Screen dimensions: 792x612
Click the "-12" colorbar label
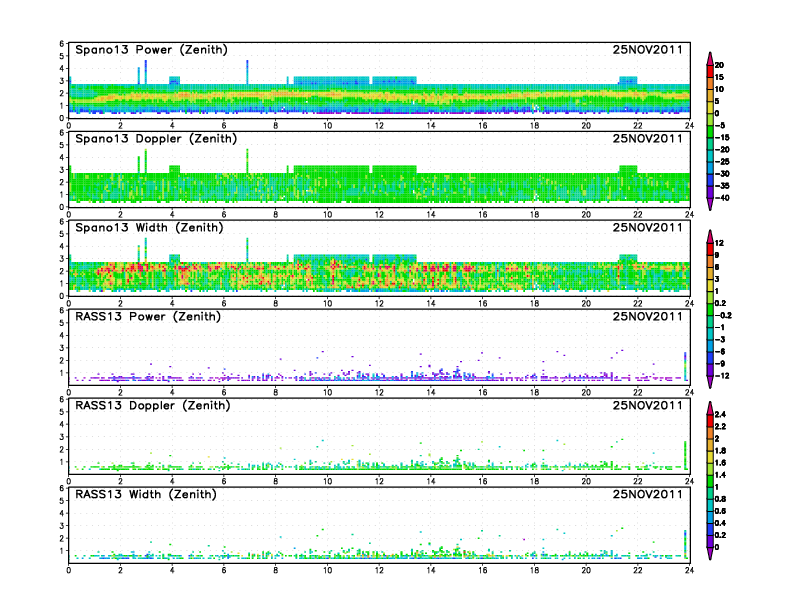(x=722, y=376)
